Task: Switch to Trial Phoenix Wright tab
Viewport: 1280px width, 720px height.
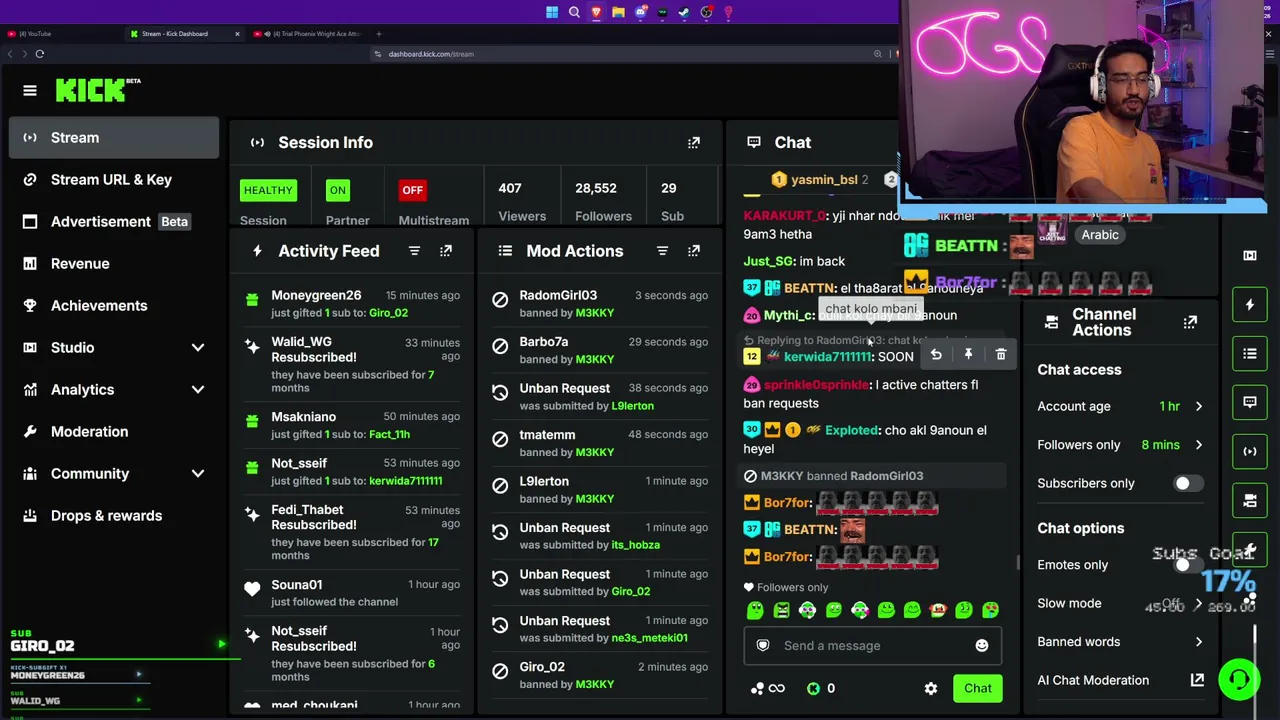Action: click(x=308, y=34)
